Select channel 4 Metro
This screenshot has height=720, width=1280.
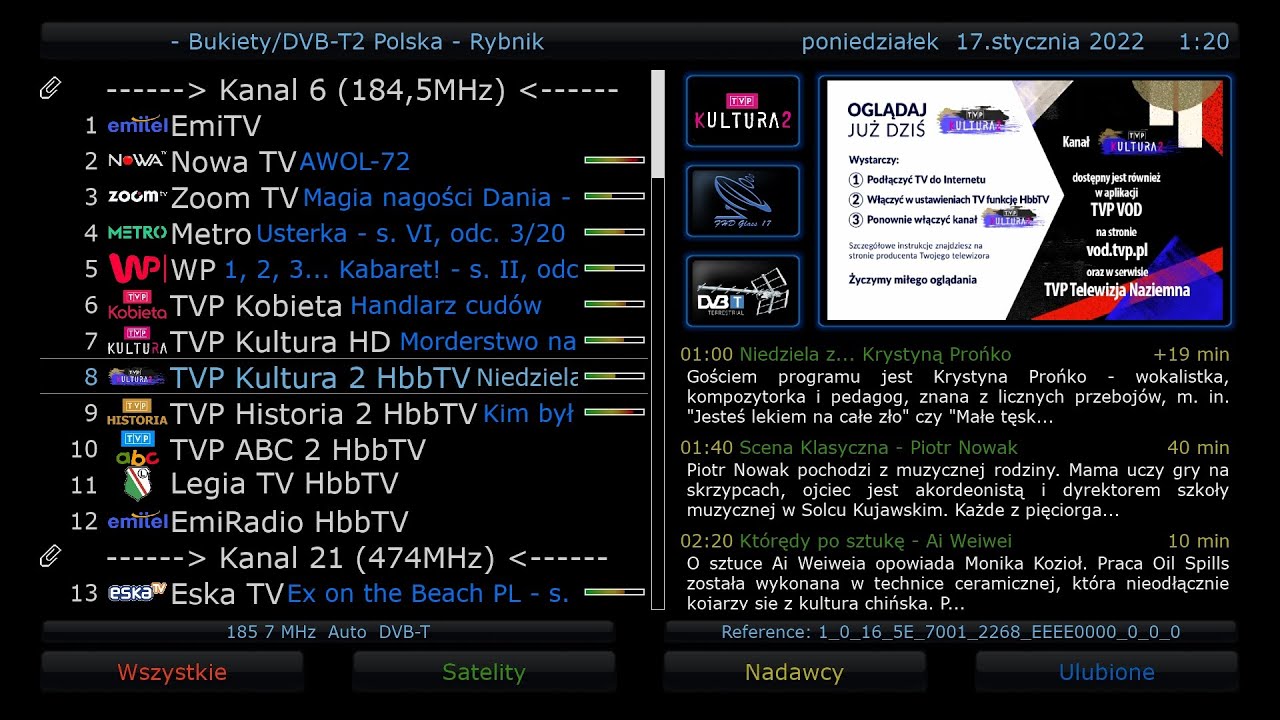344,234
